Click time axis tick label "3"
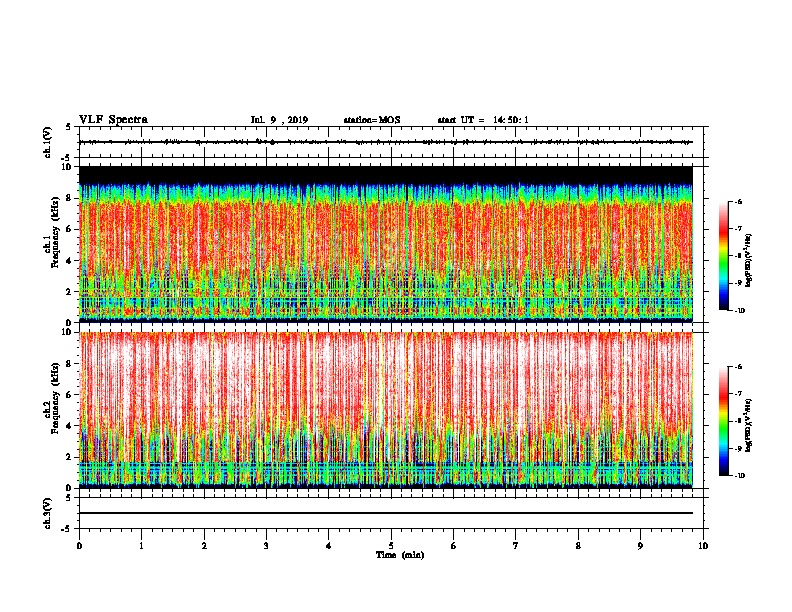This screenshot has height=612, width=792. pyautogui.click(x=266, y=546)
